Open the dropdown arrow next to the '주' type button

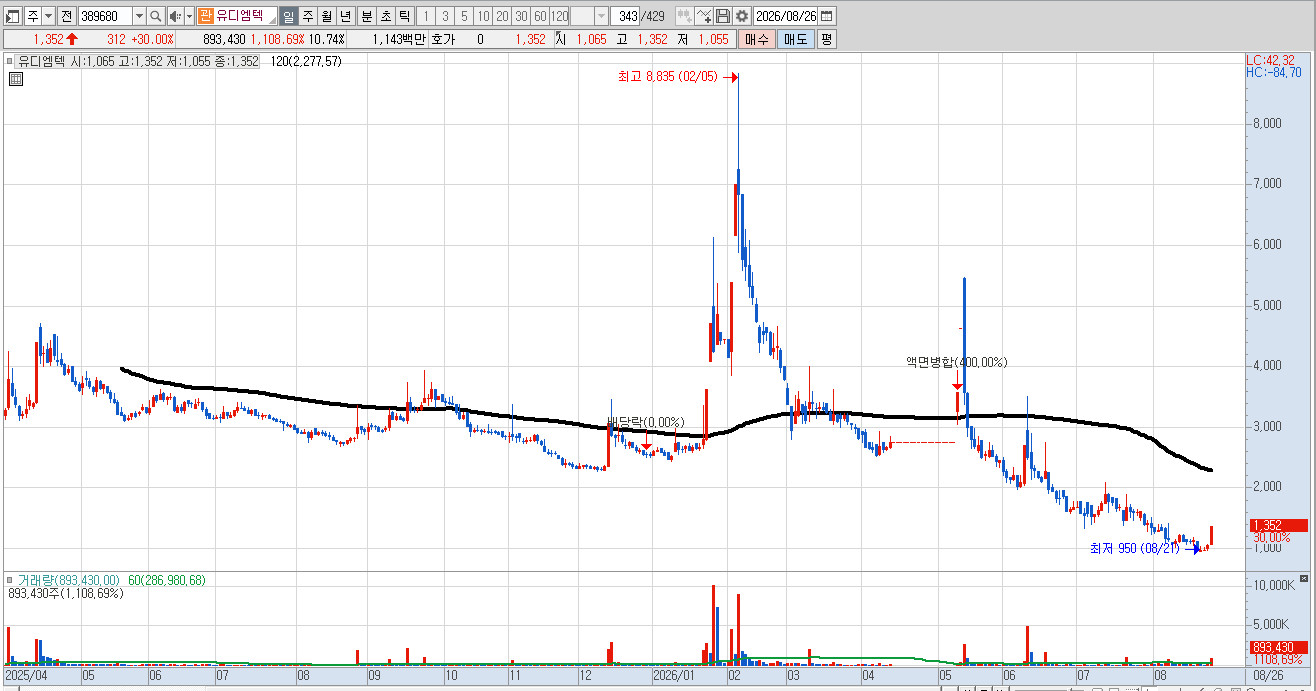coord(48,16)
